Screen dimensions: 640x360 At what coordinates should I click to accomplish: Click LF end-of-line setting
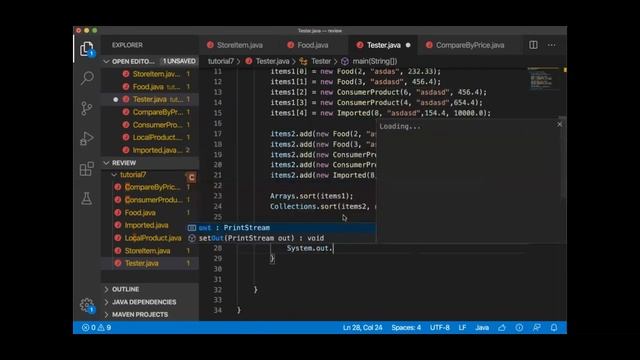[x=462, y=327]
